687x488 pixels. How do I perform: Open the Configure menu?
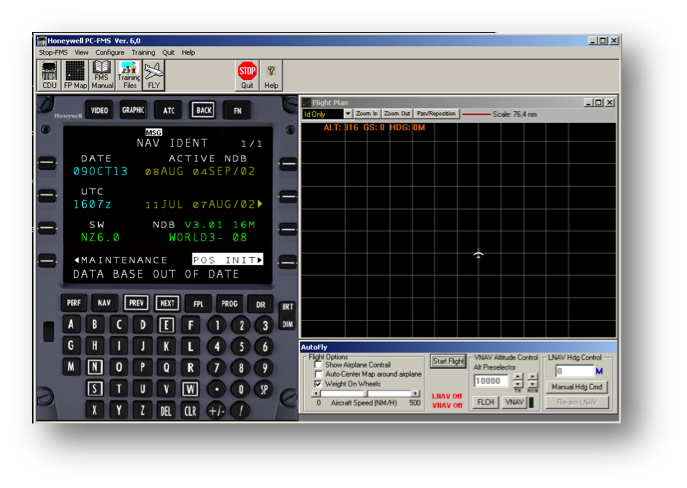[110, 52]
